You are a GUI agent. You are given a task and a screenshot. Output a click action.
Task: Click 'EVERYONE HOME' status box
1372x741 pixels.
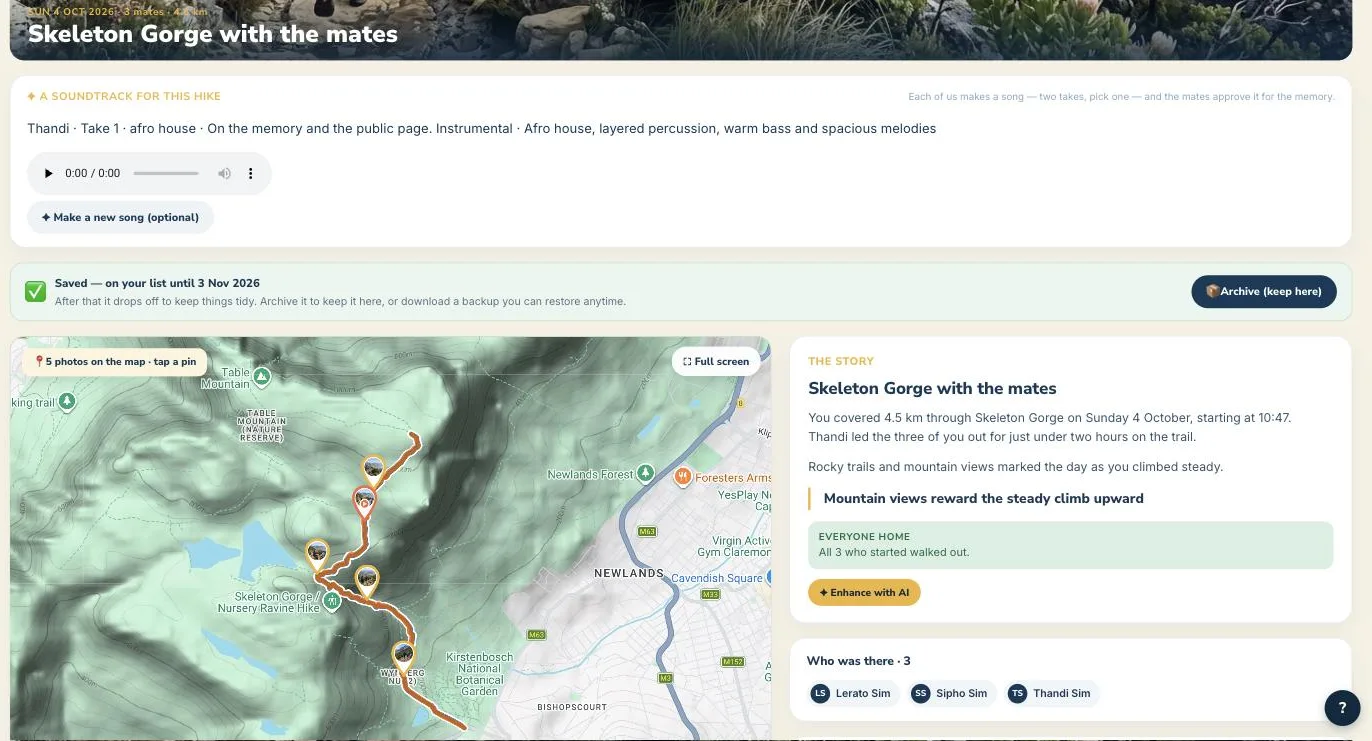[x=1070, y=545]
